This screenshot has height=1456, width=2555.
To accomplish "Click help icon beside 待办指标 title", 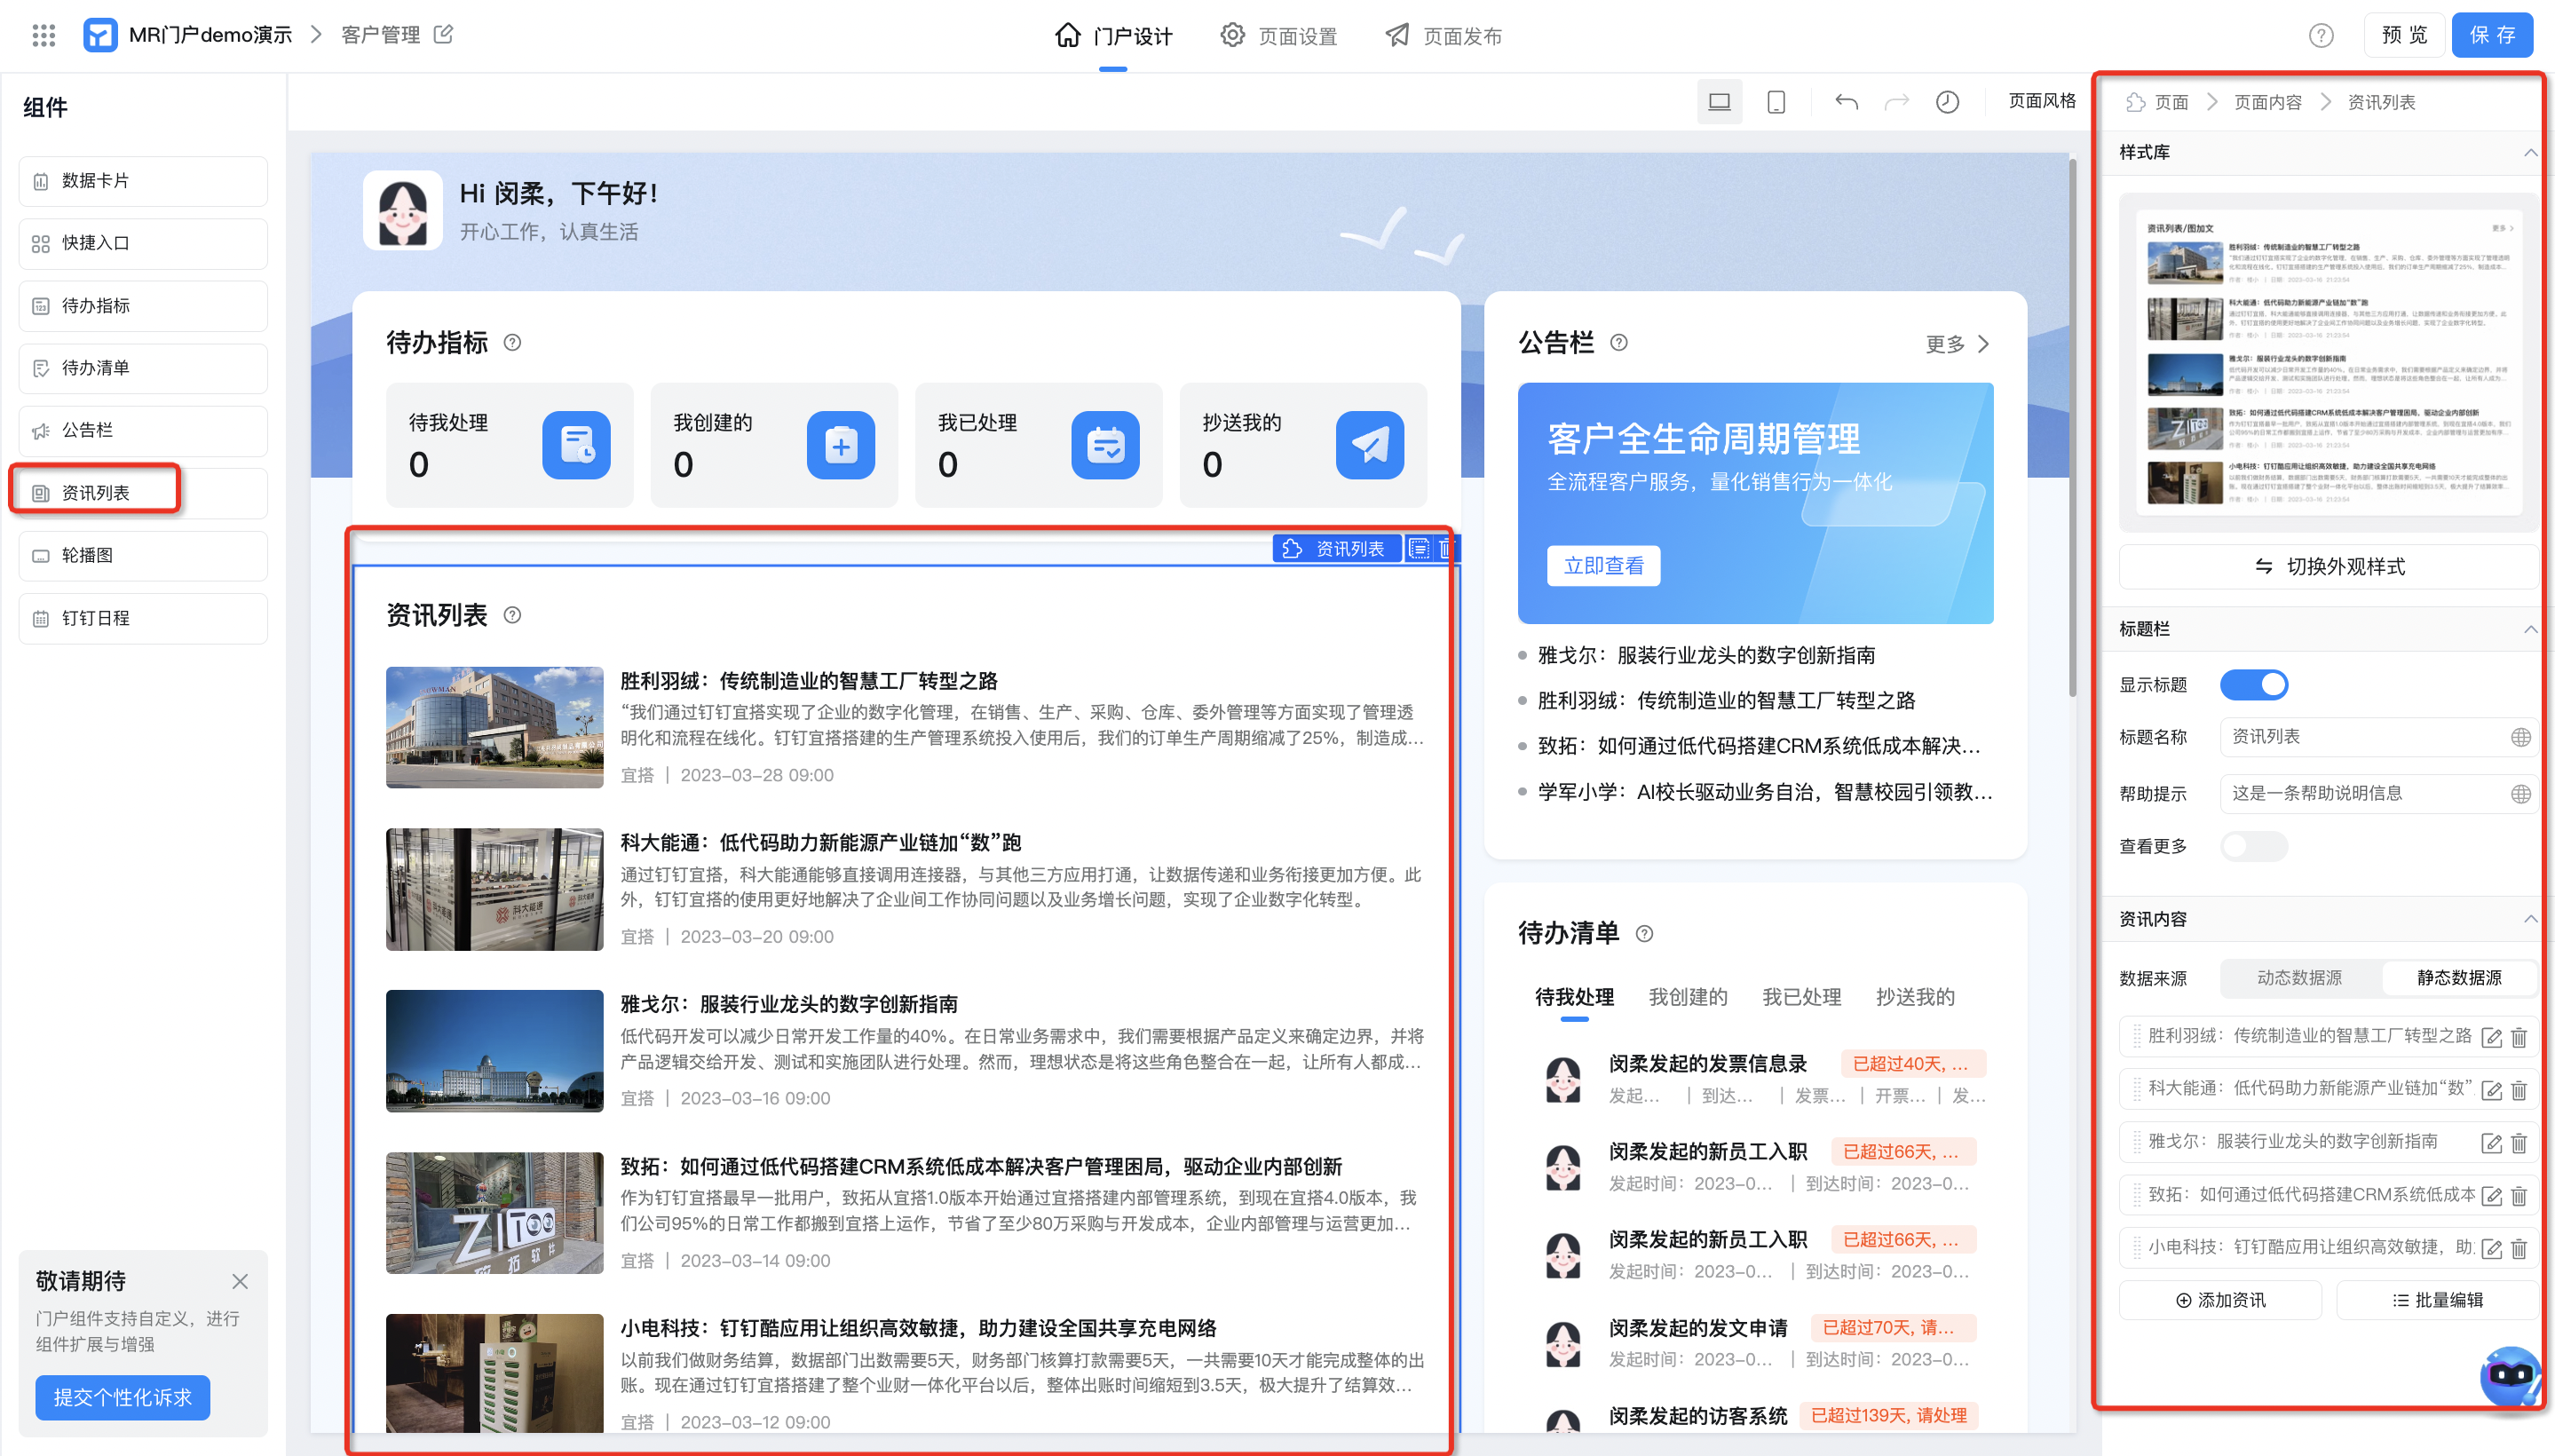I will 512,343.
